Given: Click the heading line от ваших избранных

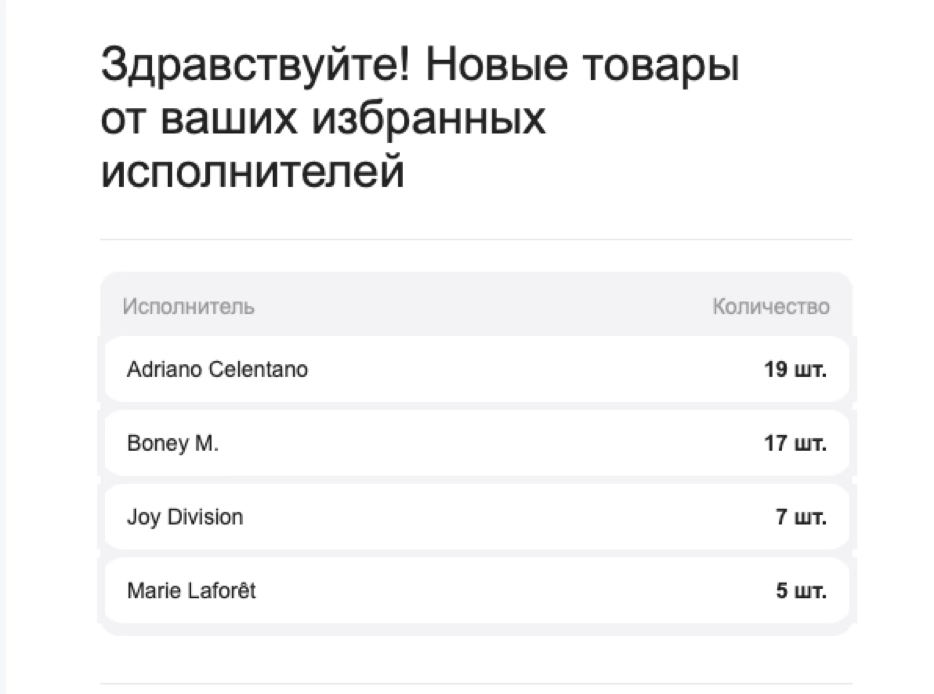Looking at the screenshot, I should click(x=323, y=119).
